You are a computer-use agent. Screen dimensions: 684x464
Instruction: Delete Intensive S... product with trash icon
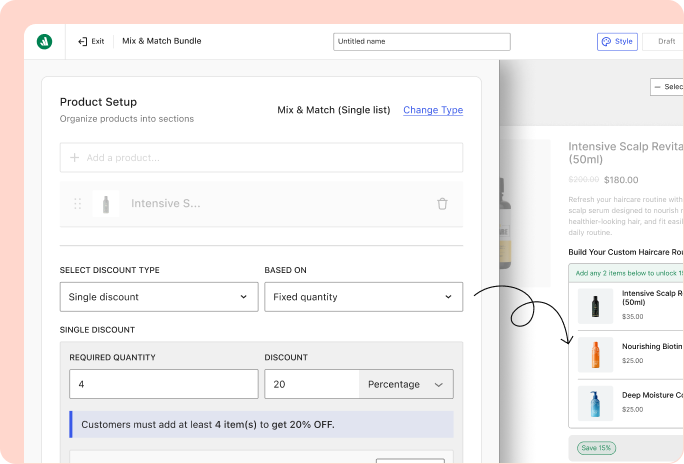(442, 204)
